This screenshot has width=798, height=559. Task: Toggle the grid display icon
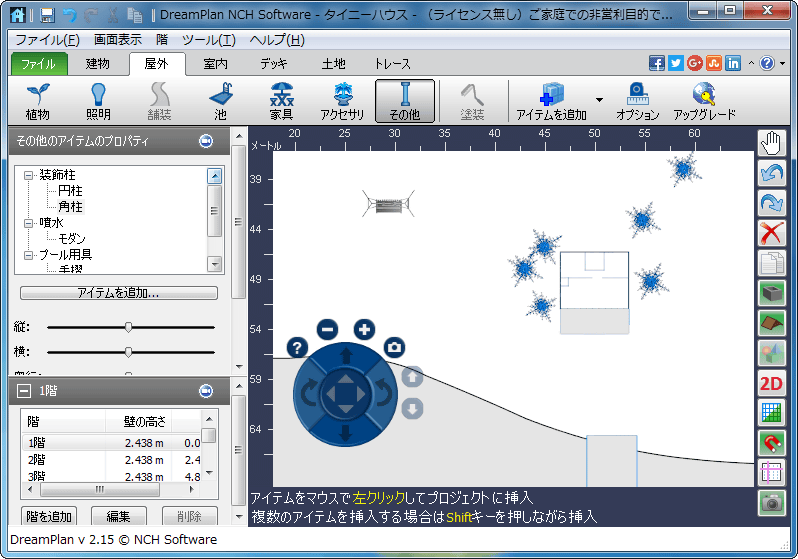click(x=771, y=413)
